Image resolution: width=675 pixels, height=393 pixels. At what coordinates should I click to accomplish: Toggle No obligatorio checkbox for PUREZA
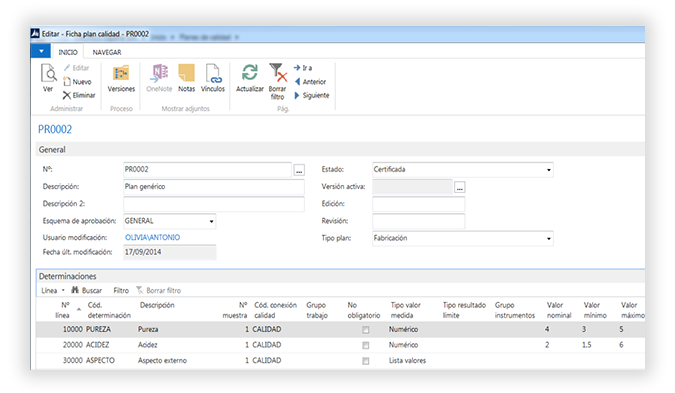[x=365, y=330]
